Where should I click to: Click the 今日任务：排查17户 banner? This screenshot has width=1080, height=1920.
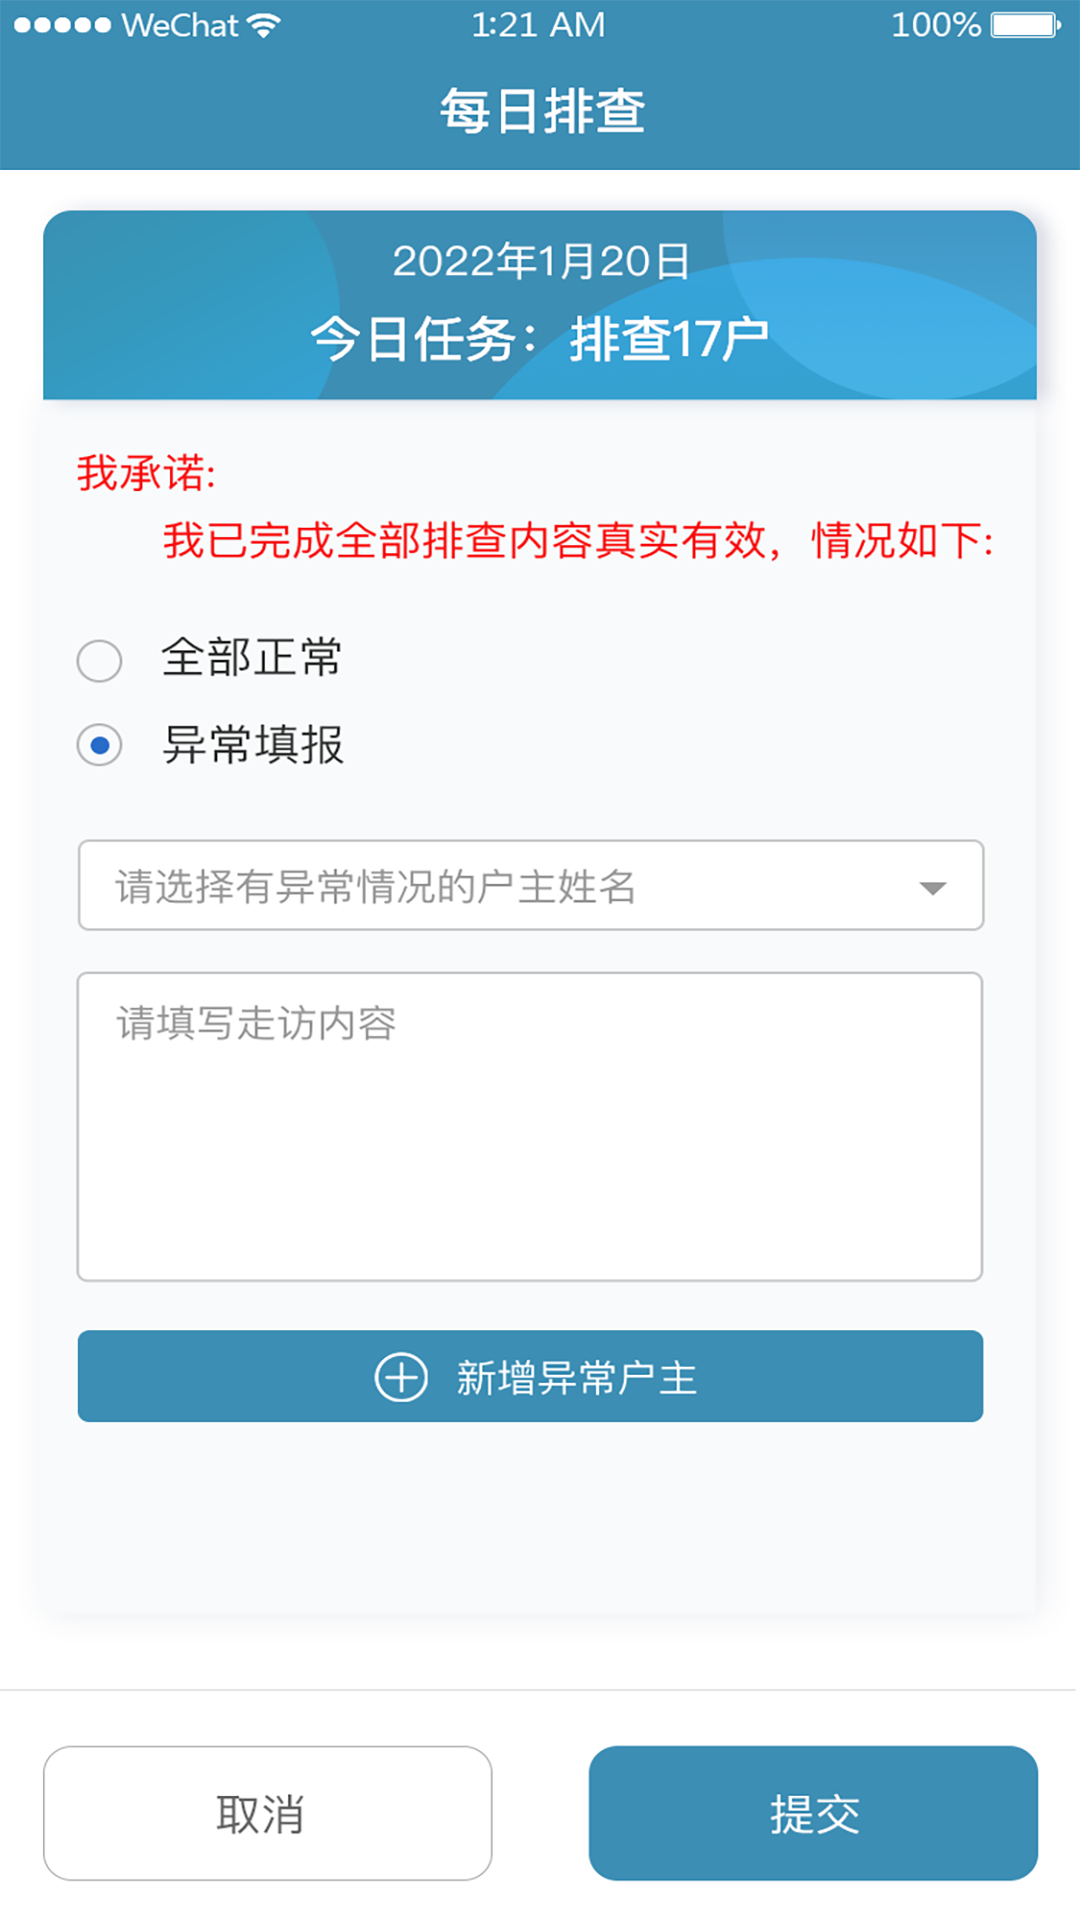tap(540, 337)
